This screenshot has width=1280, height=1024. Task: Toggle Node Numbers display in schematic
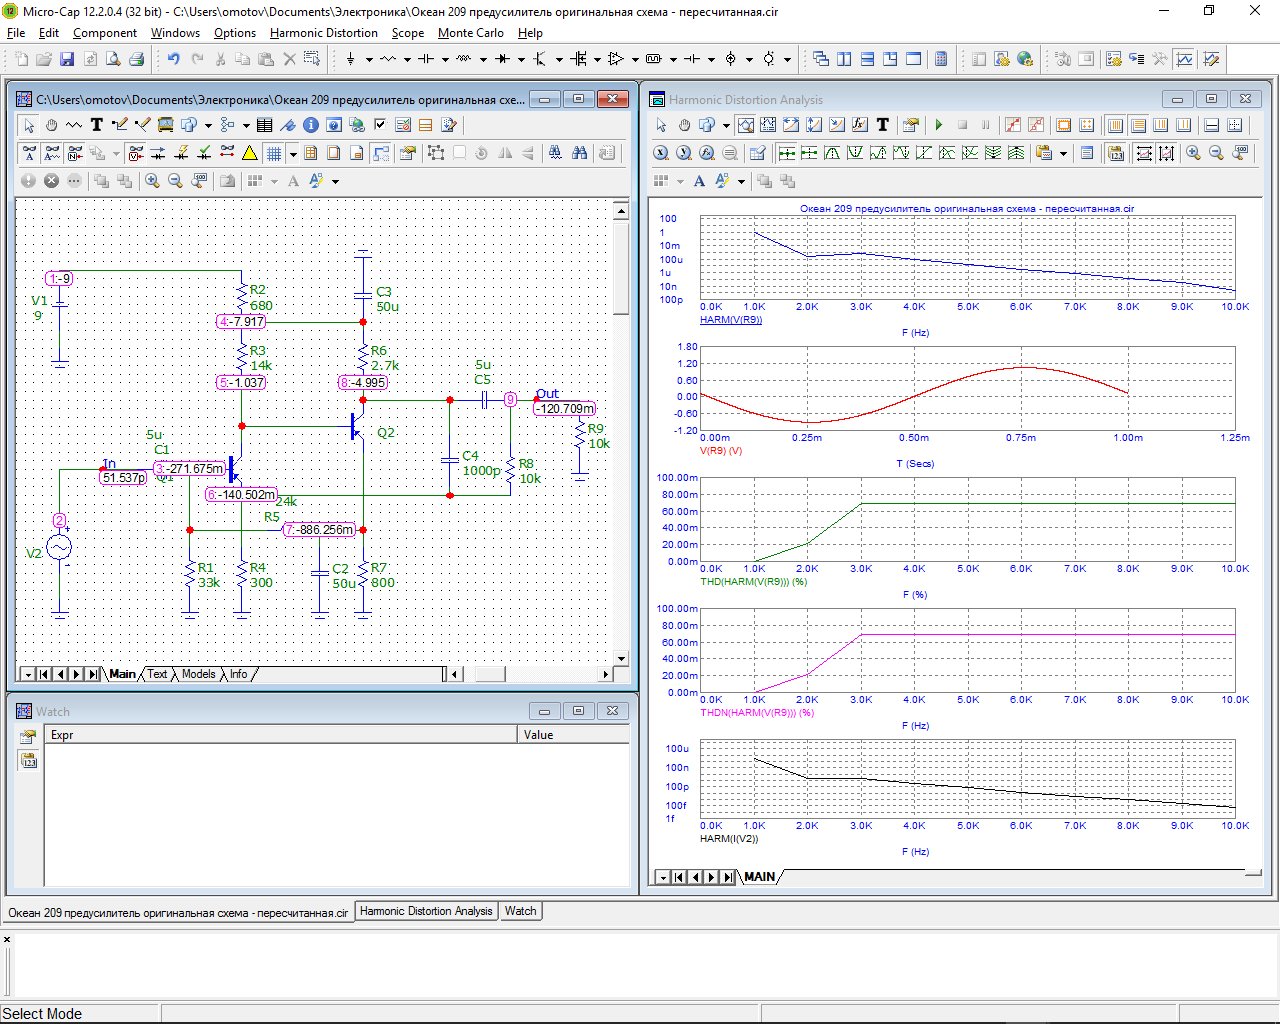point(75,153)
